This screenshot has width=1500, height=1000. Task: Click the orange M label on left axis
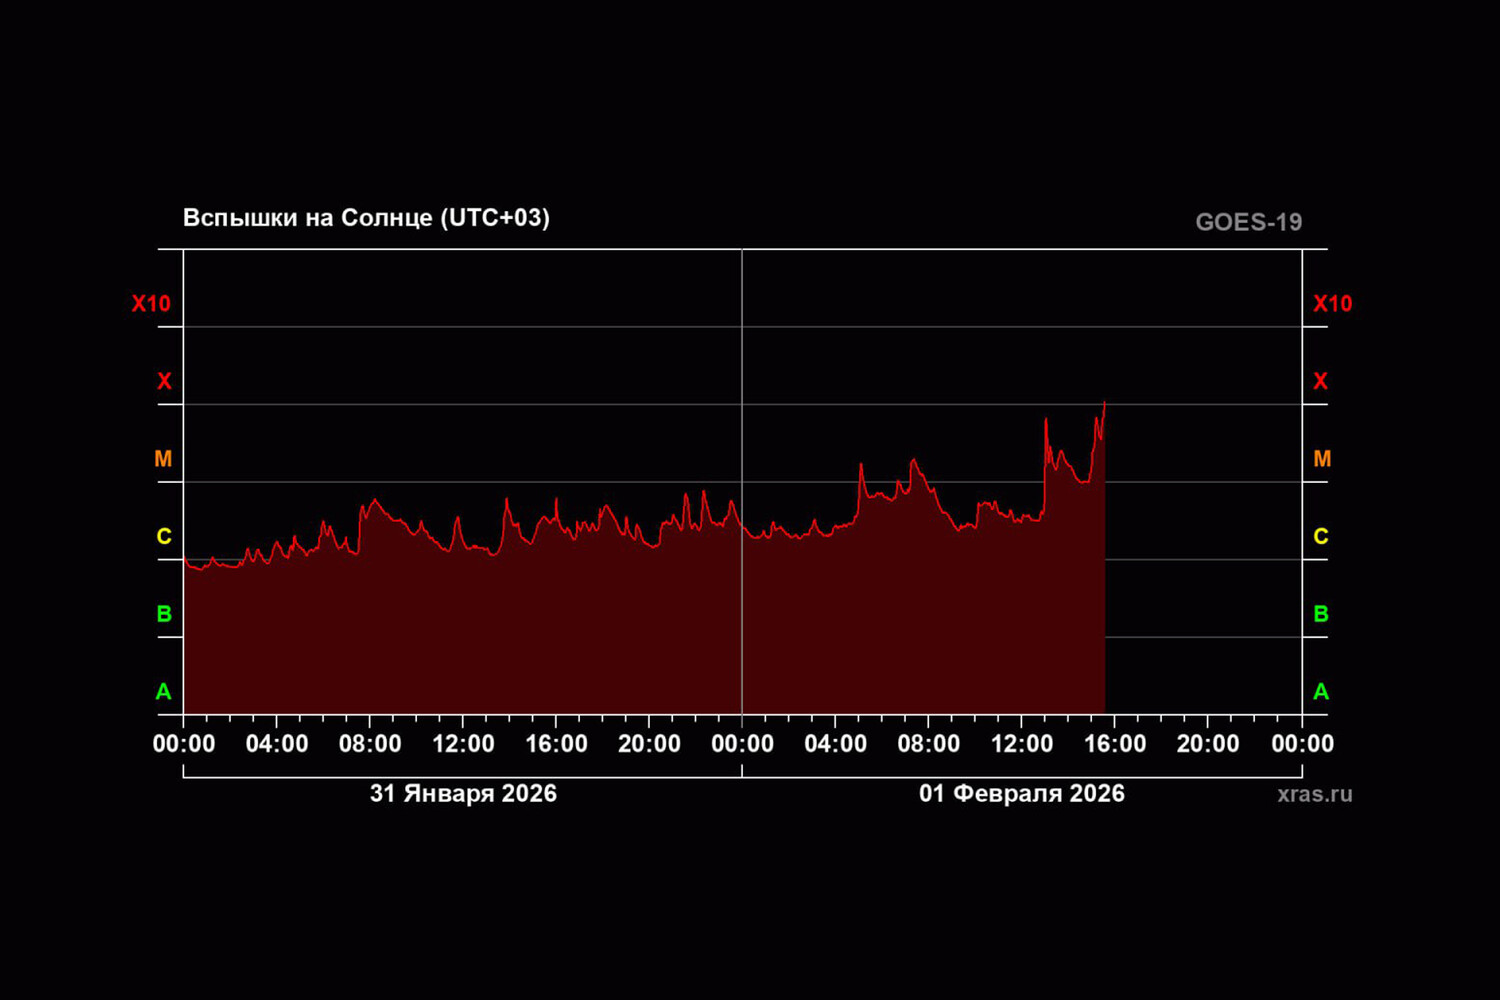tap(163, 459)
